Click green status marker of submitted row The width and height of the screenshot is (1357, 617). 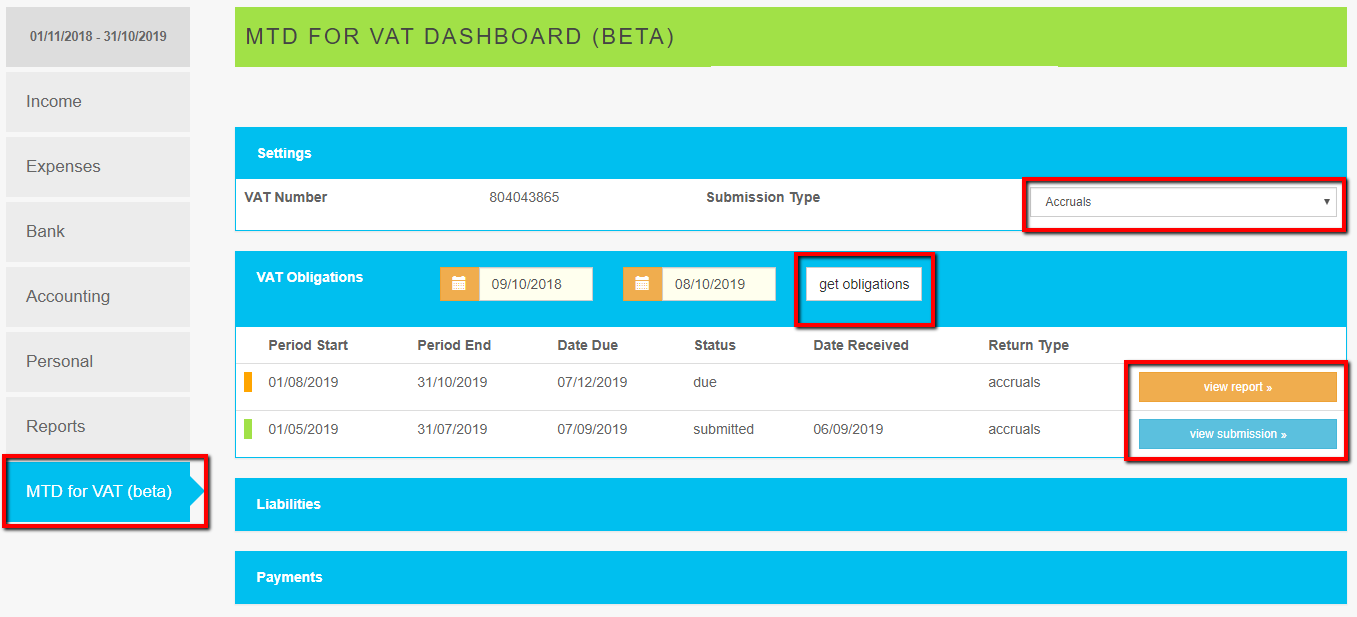coord(248,429)
